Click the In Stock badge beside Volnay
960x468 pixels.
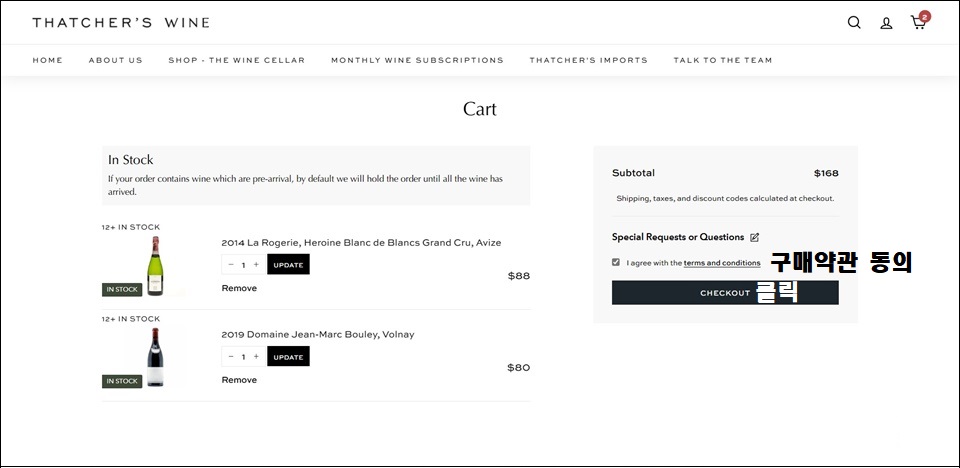point(122,381)
